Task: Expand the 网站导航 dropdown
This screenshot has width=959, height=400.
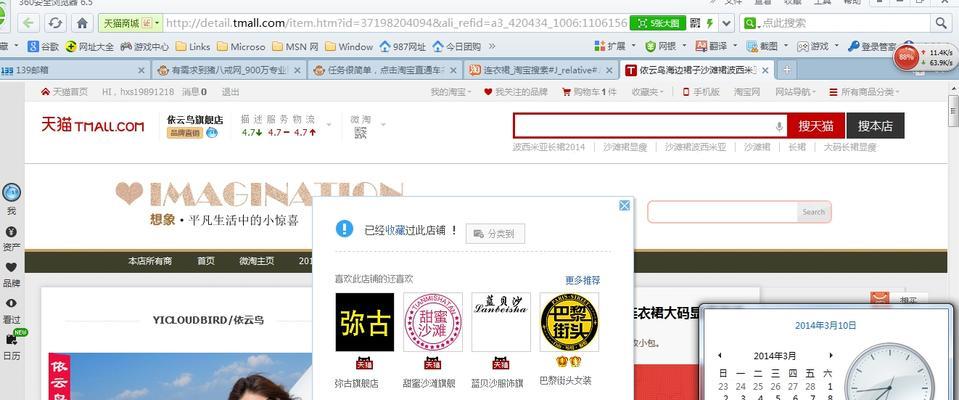Action: point(795,92)
